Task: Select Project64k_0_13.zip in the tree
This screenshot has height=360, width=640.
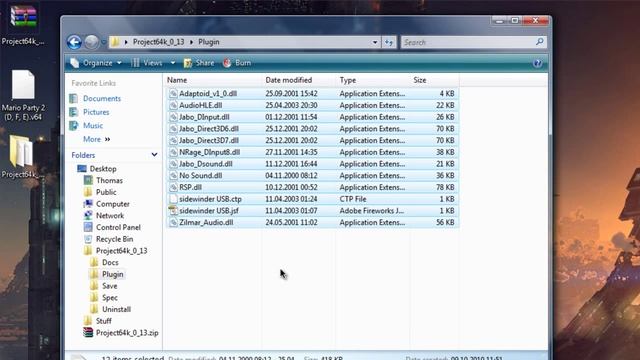Action: [x=127, y=333]
